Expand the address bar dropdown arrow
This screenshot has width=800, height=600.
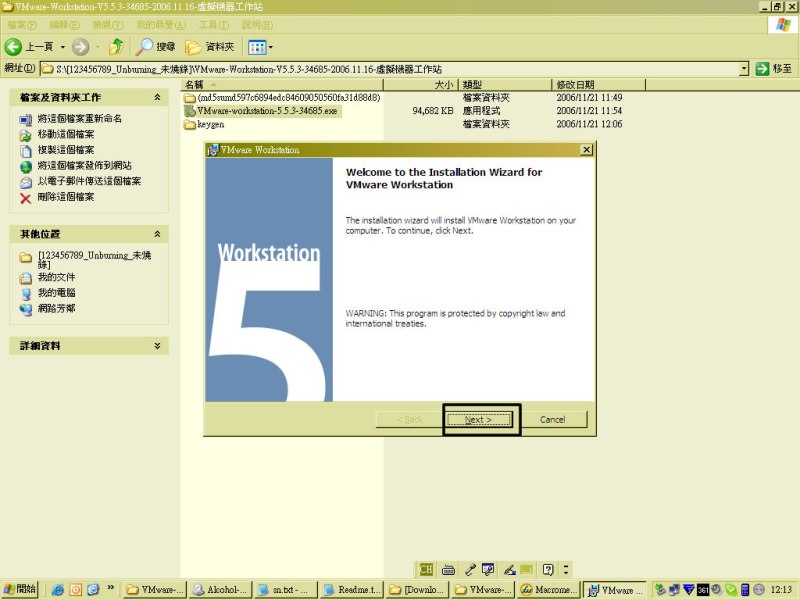point(744,68)
